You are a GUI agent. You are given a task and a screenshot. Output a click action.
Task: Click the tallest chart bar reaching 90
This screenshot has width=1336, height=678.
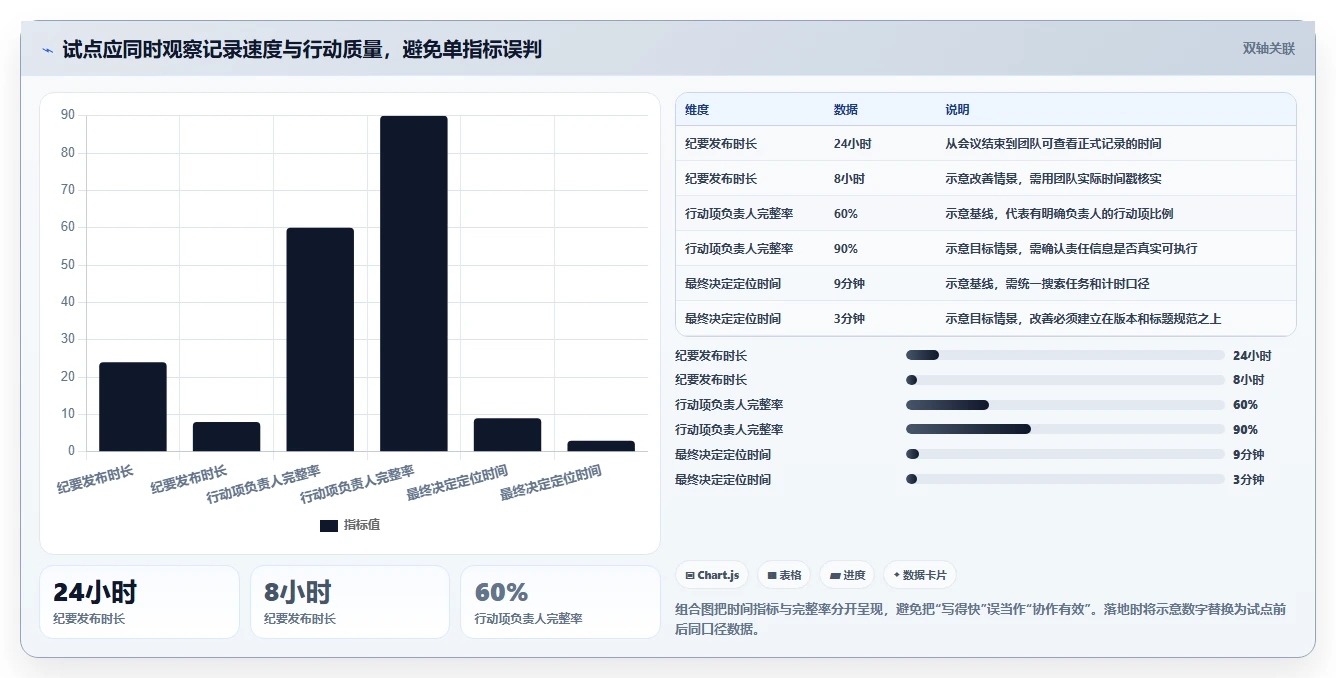414,283
